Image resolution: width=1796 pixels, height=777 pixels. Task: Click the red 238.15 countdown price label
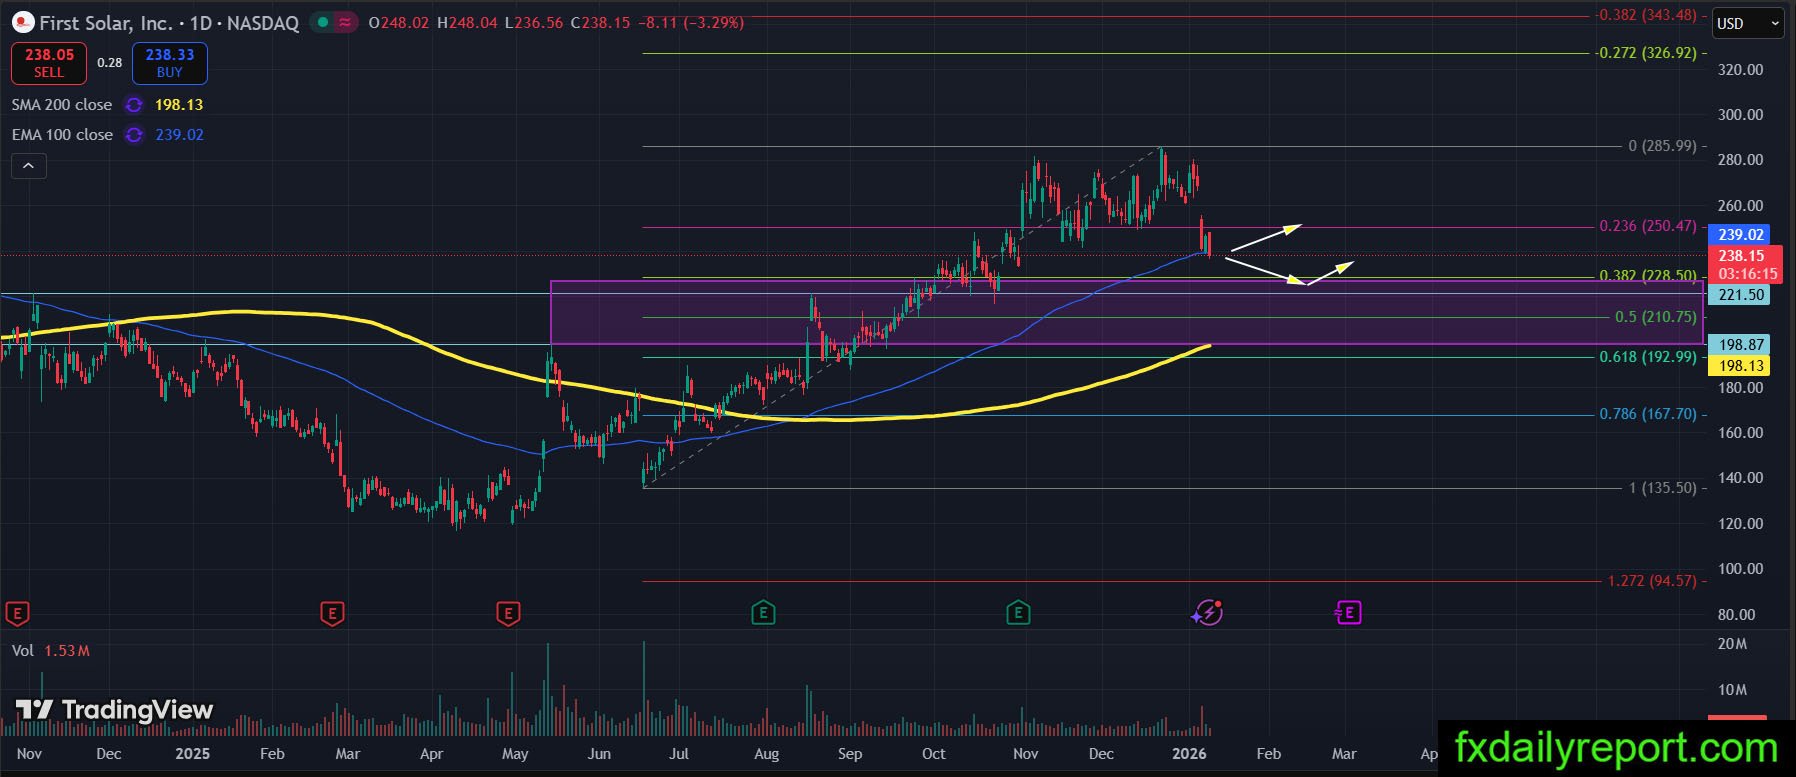click(1746, 265)
